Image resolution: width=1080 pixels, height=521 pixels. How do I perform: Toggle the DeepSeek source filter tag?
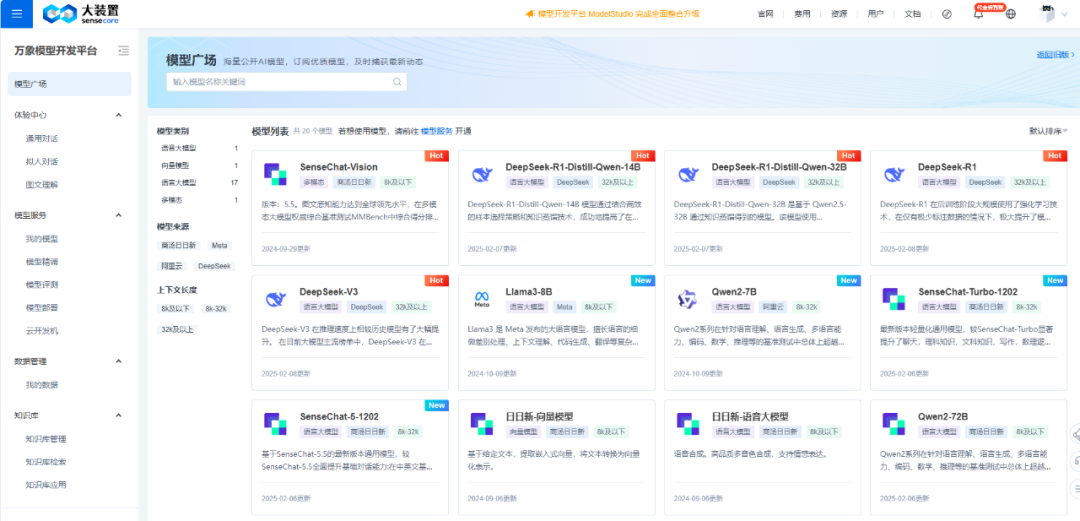[216, 266]
